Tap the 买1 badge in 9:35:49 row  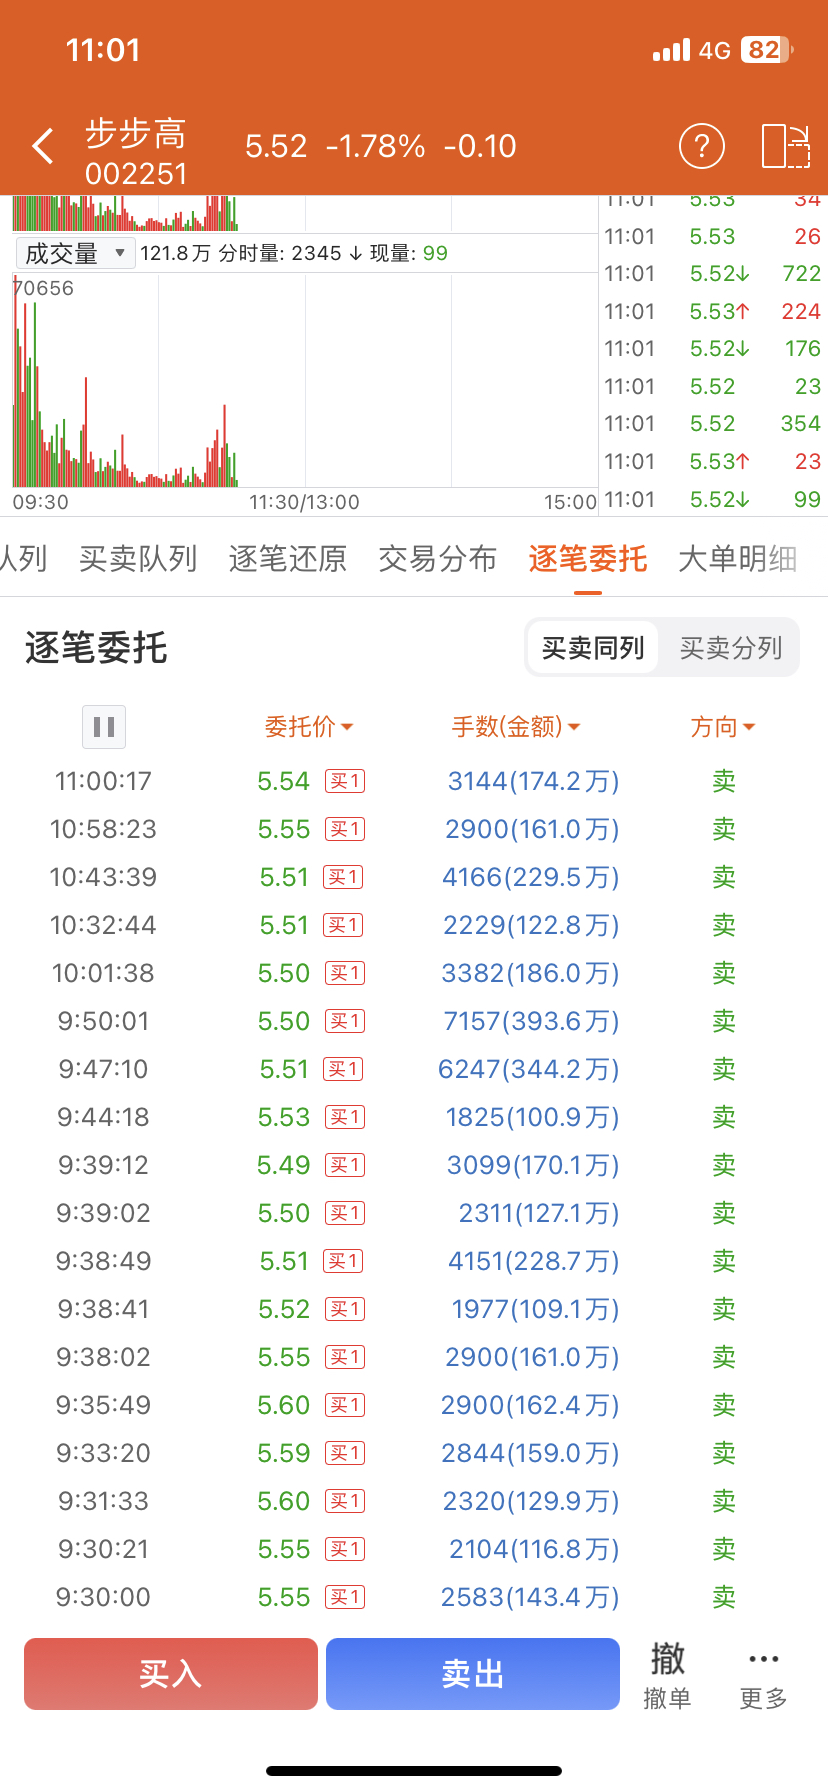pos(345,1405)
